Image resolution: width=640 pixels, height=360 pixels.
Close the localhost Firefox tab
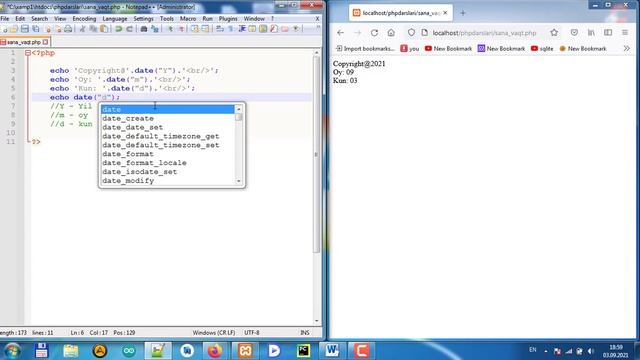(445, 13)
